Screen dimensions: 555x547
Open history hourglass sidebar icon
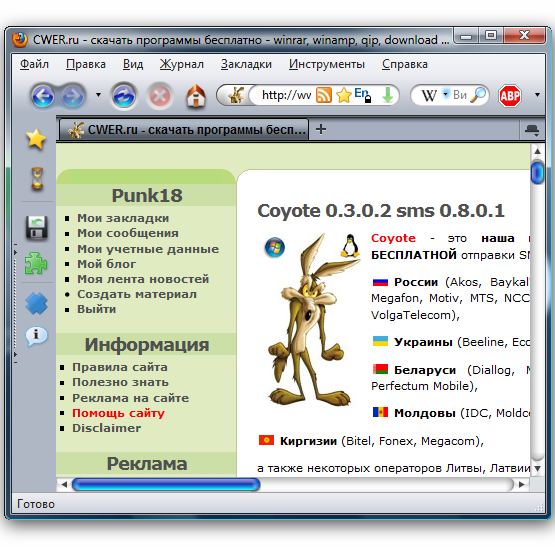click(37, 179)
